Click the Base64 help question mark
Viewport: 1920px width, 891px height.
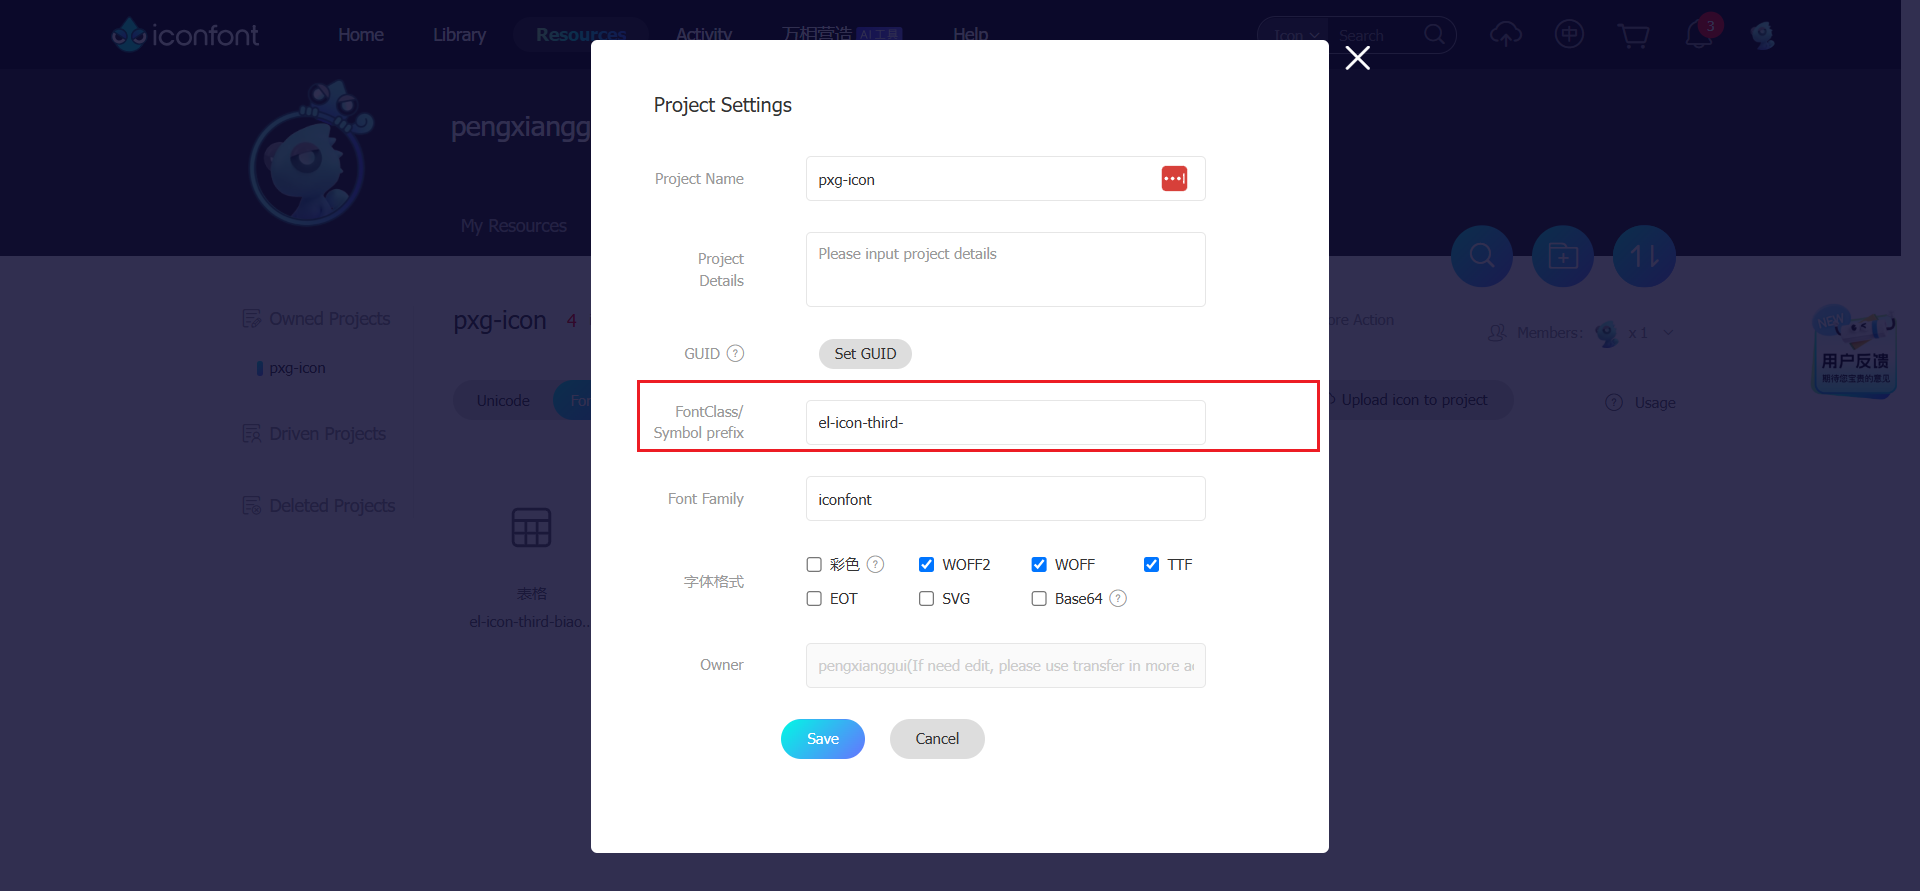point(1118,598)
